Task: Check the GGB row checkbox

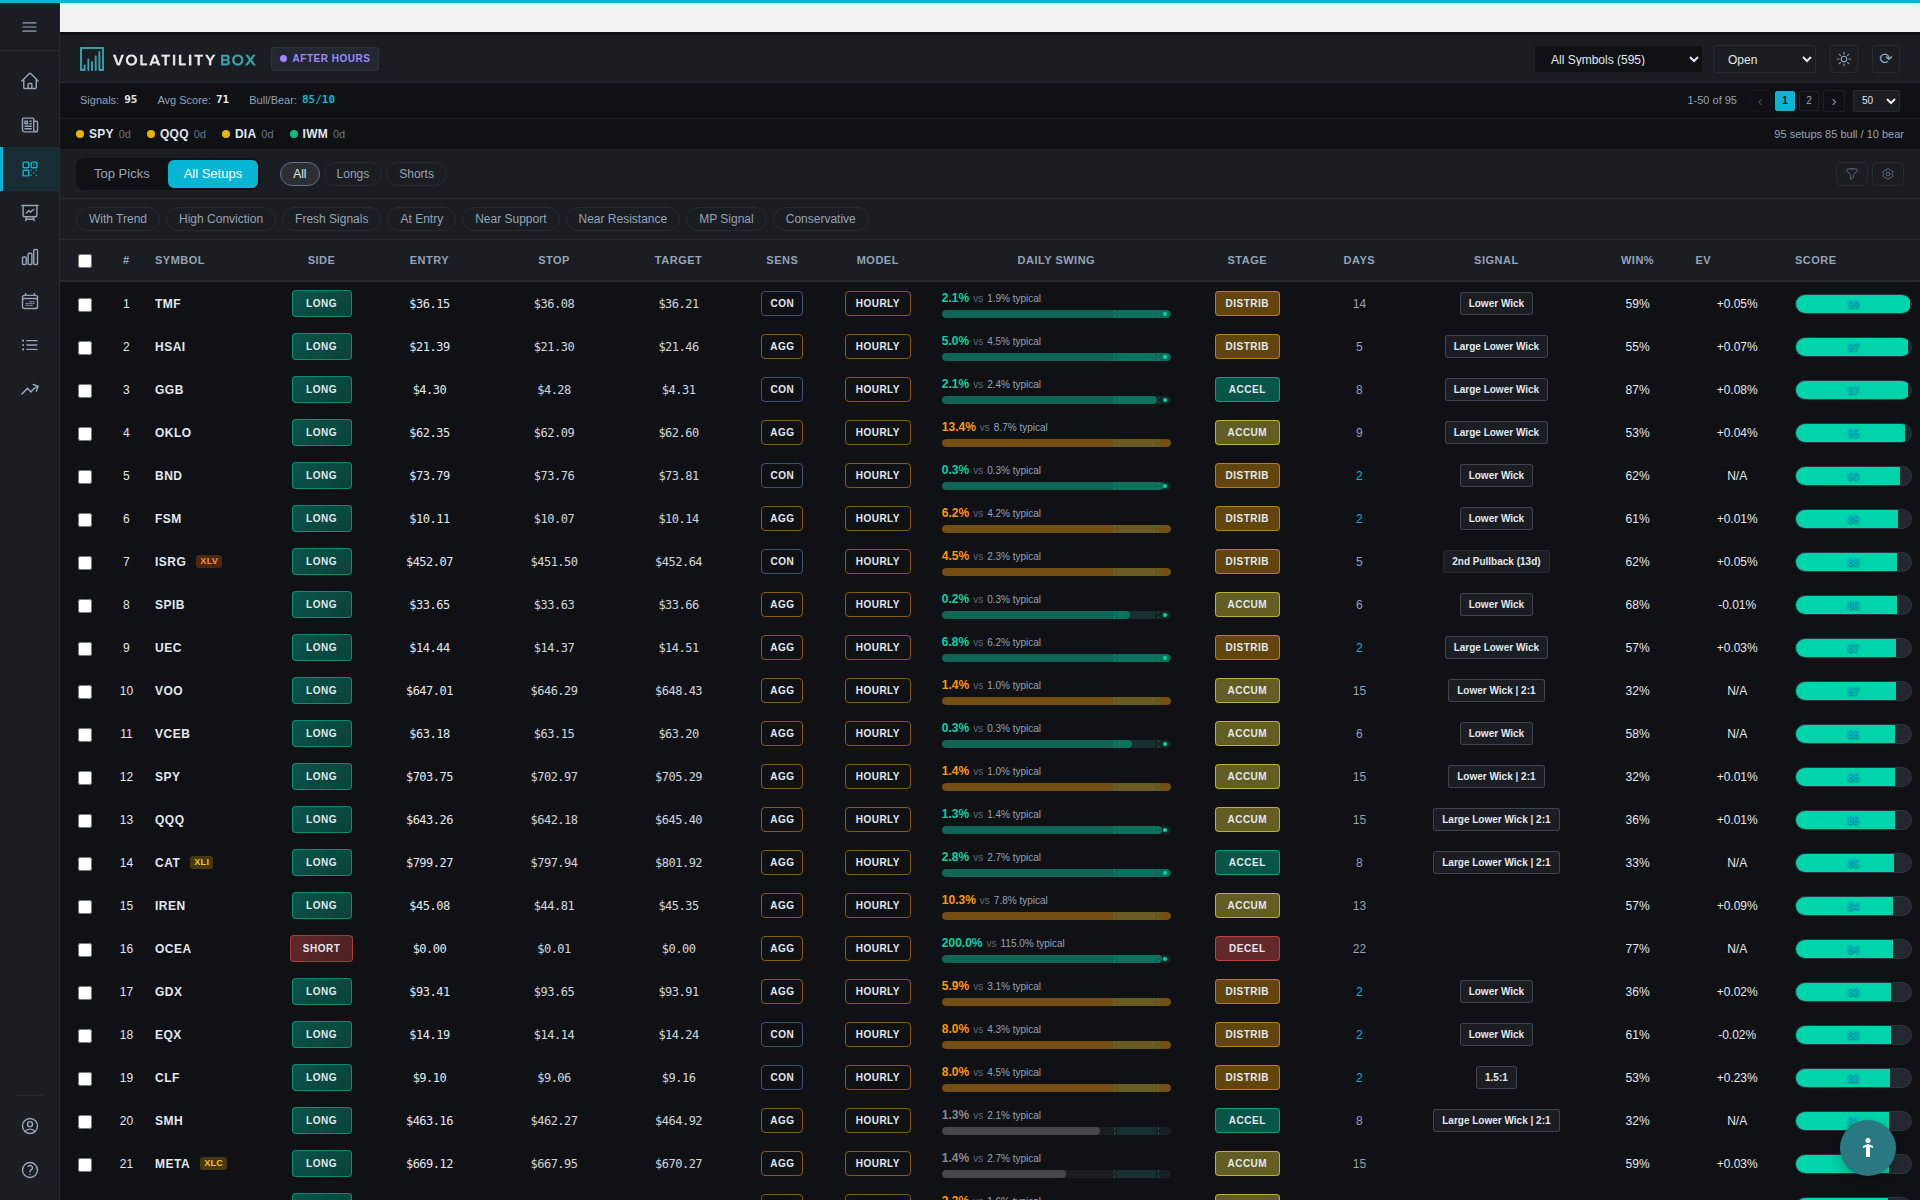Action: click(85, 391)
